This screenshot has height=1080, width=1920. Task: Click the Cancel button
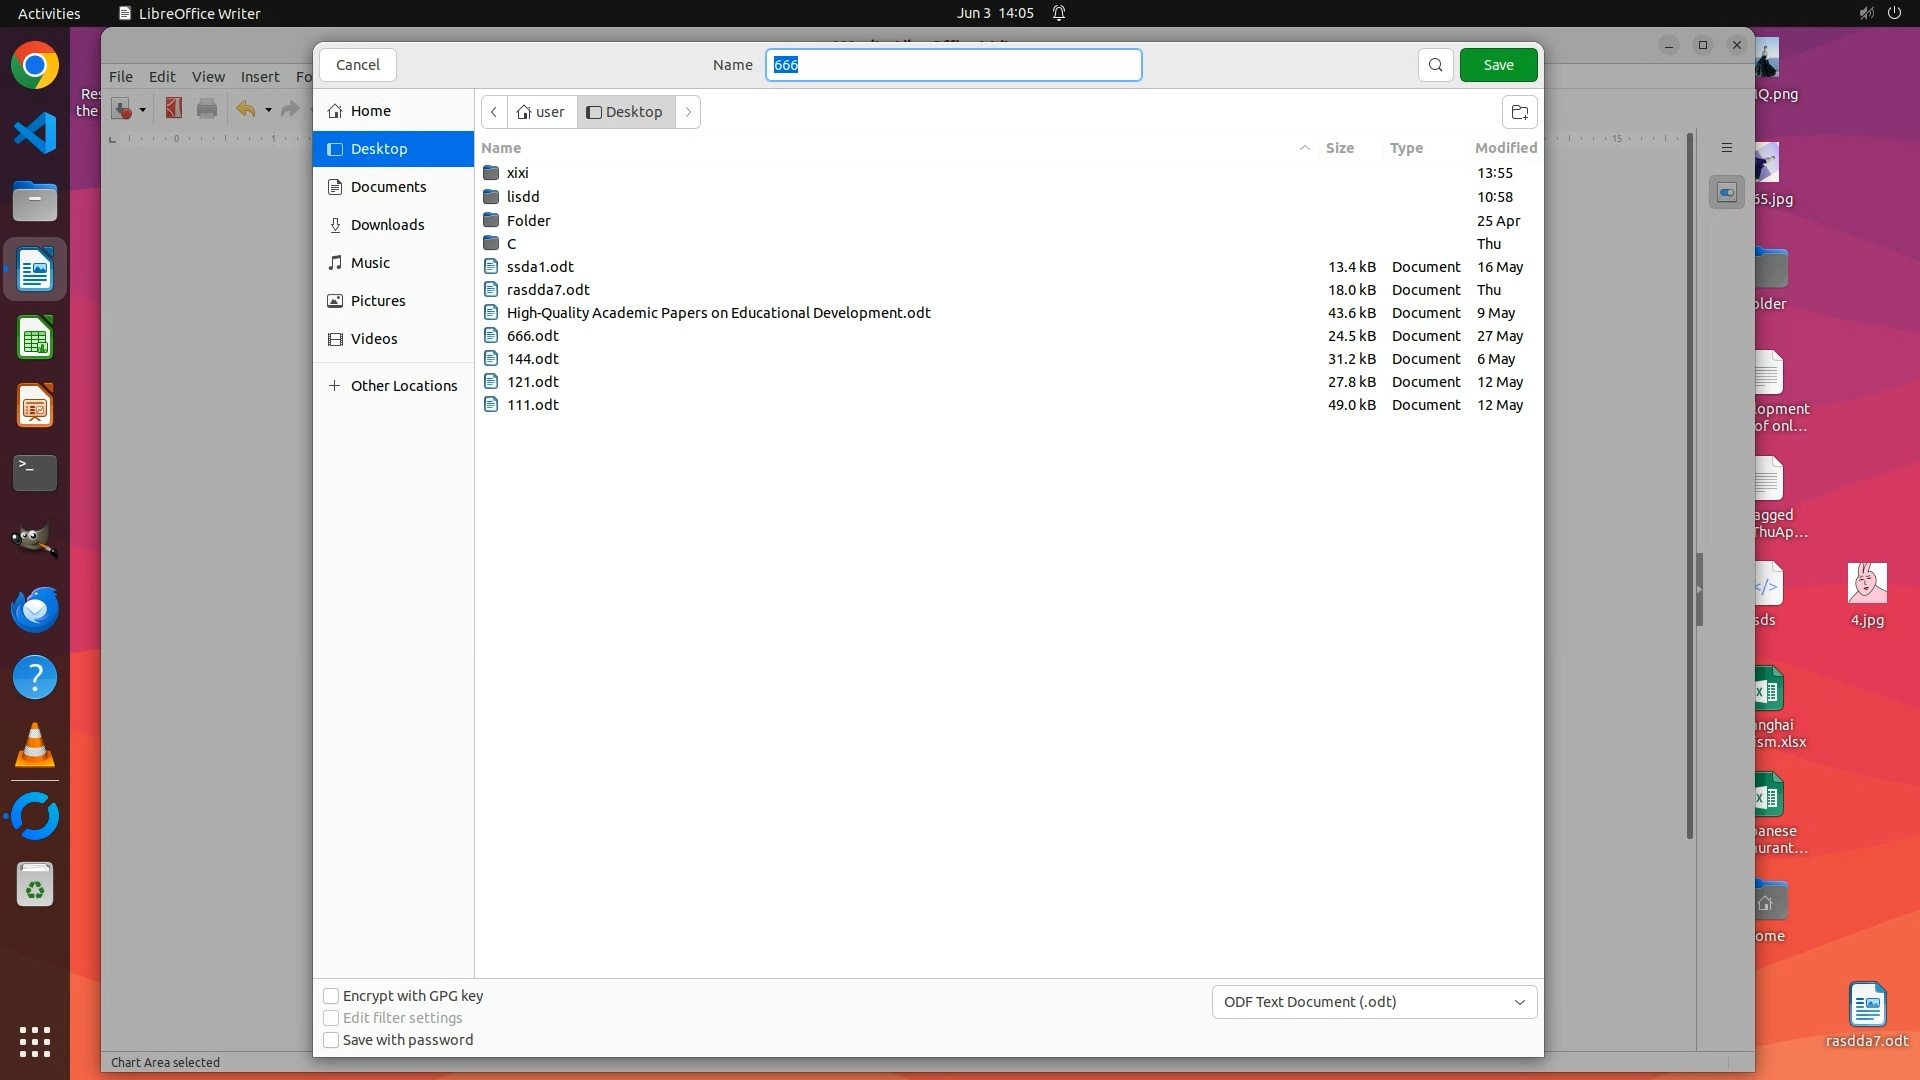point(357,65)
